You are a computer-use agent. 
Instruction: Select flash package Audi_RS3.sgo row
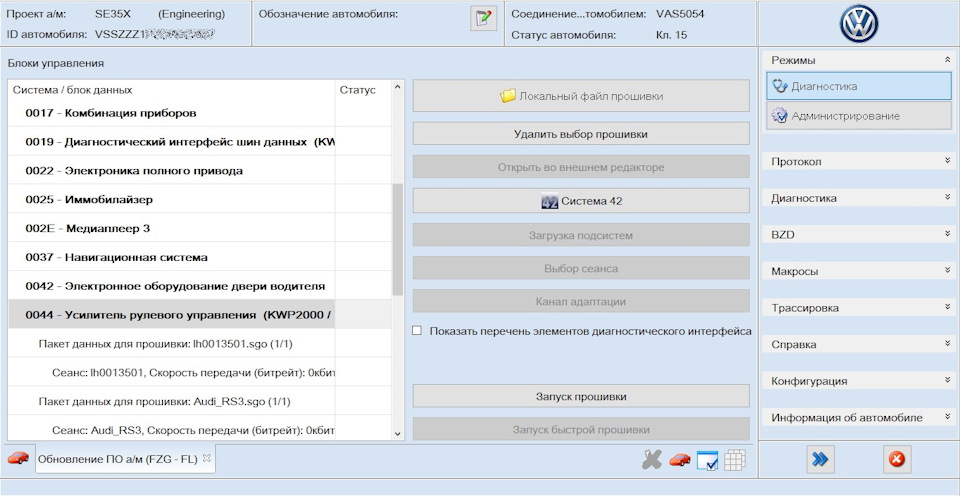[200, 401]
